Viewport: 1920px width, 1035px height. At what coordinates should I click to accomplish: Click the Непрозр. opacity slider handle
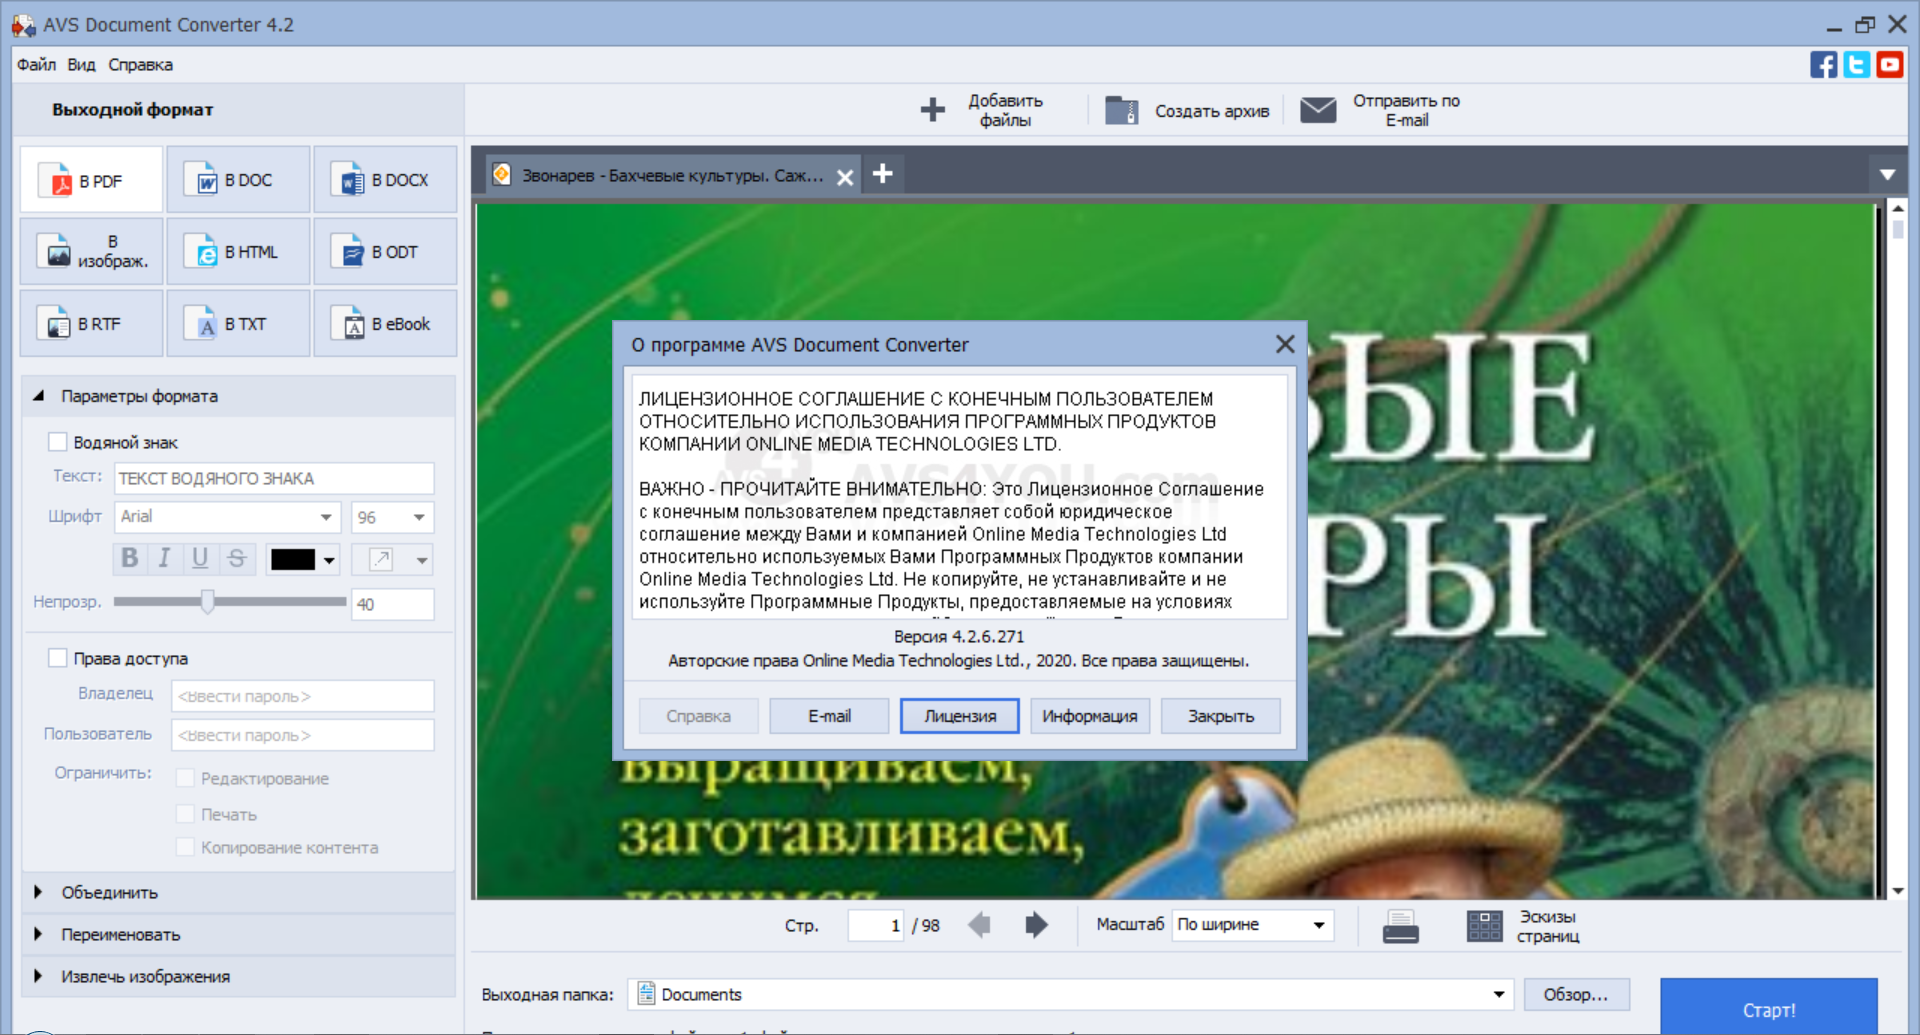[x=207, y=601]
